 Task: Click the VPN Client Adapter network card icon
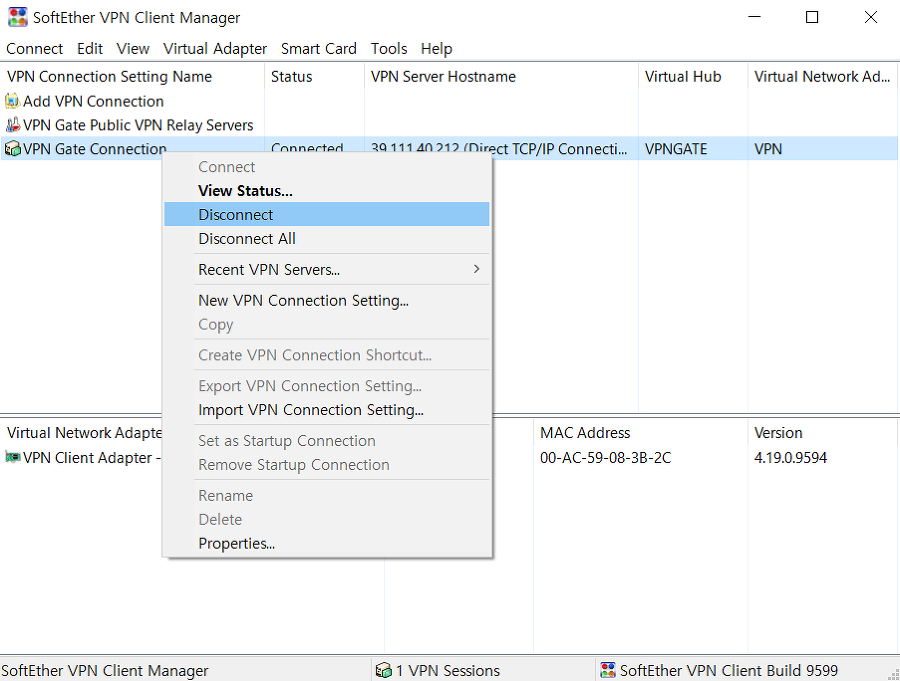(13, 457)
